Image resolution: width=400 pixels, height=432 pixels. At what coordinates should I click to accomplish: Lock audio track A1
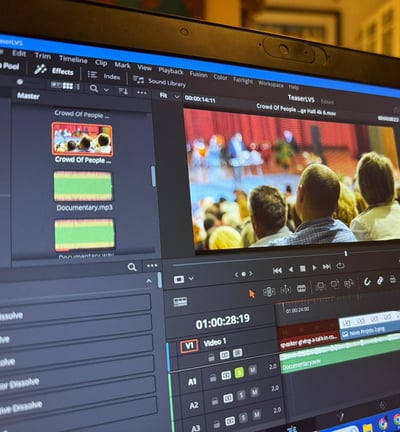point(213,378)
